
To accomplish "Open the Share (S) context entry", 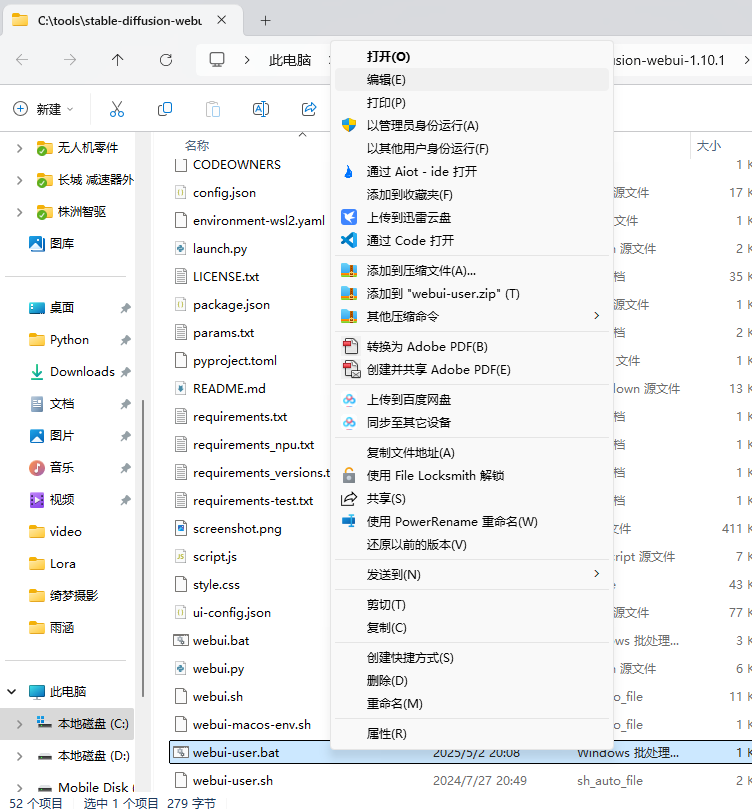I will coord(471,498).
